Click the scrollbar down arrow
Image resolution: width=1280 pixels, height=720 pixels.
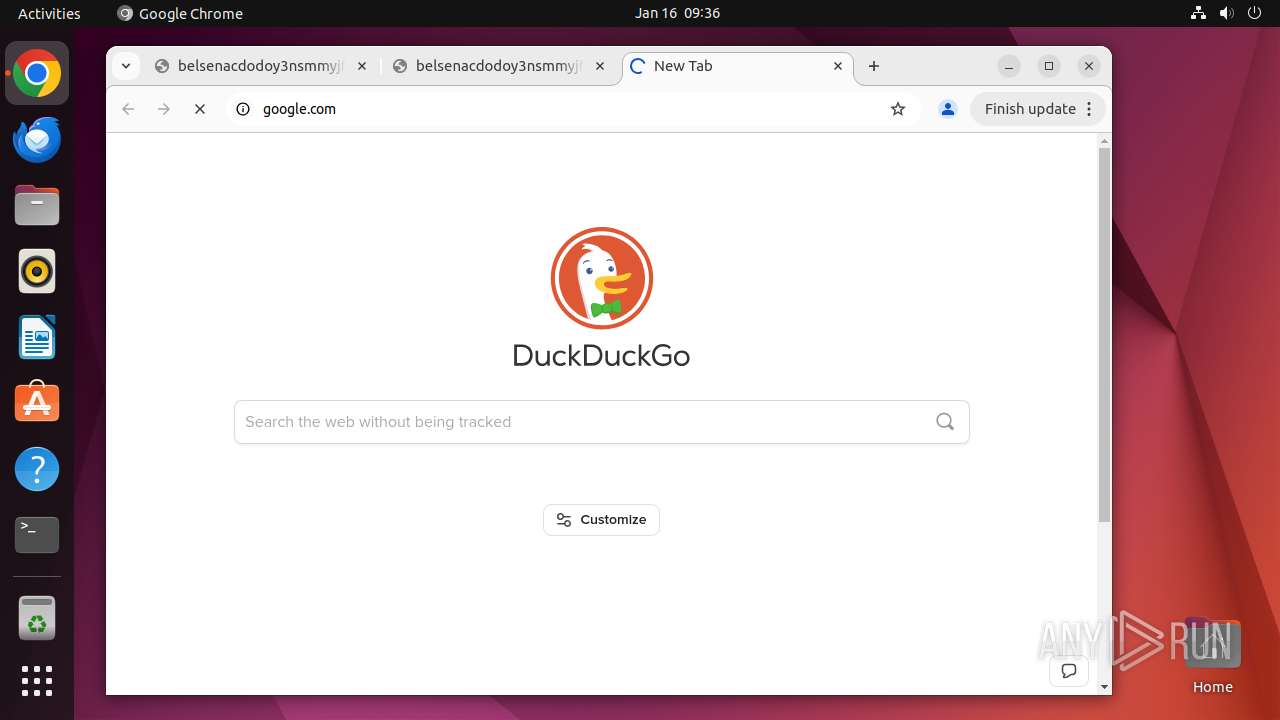pos(1104,687)
